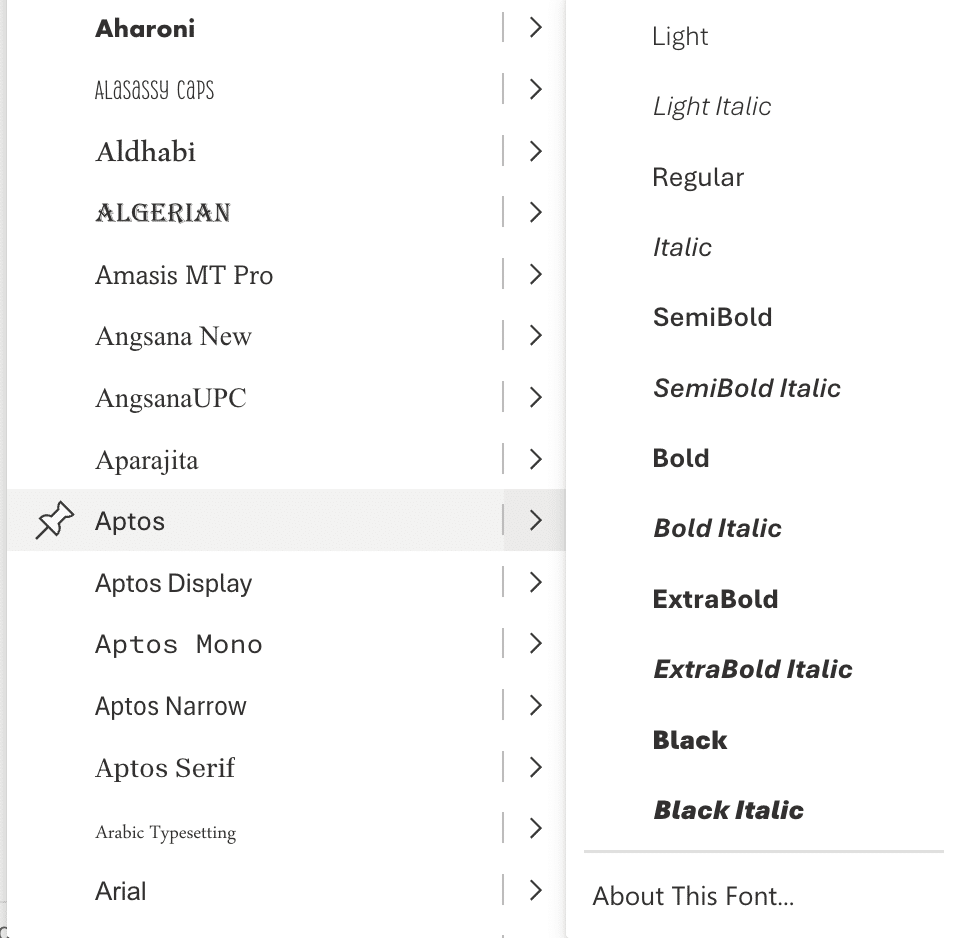Pick the Aparajita font entry
This screenshot has height=938, width=954.
(x=147, y=460)
